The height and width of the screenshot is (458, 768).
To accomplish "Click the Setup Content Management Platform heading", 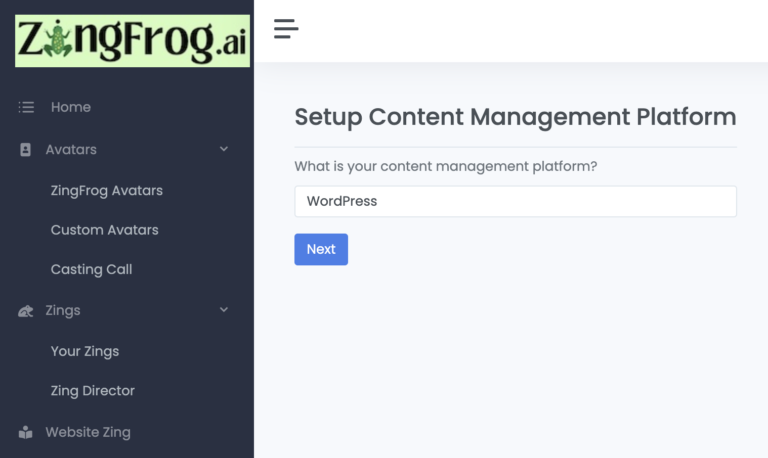I will [x=515, y=117].
